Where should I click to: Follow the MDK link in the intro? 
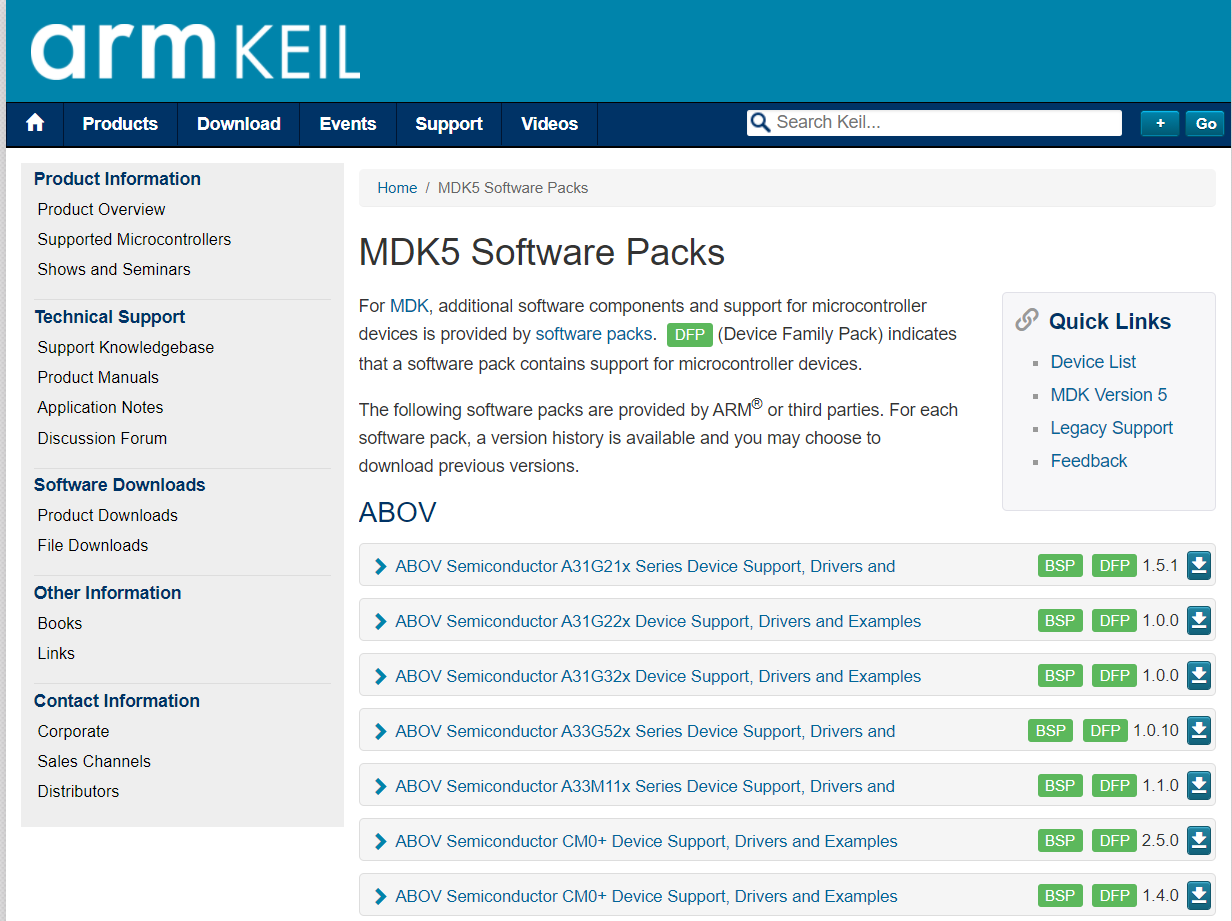(408, 305)
